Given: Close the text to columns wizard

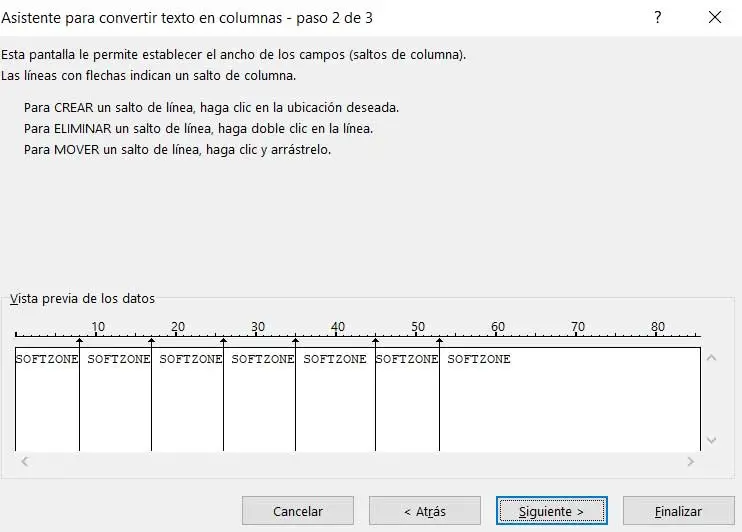Looking at the screenshot, I should pyautogui.click(x=714, y=18).
